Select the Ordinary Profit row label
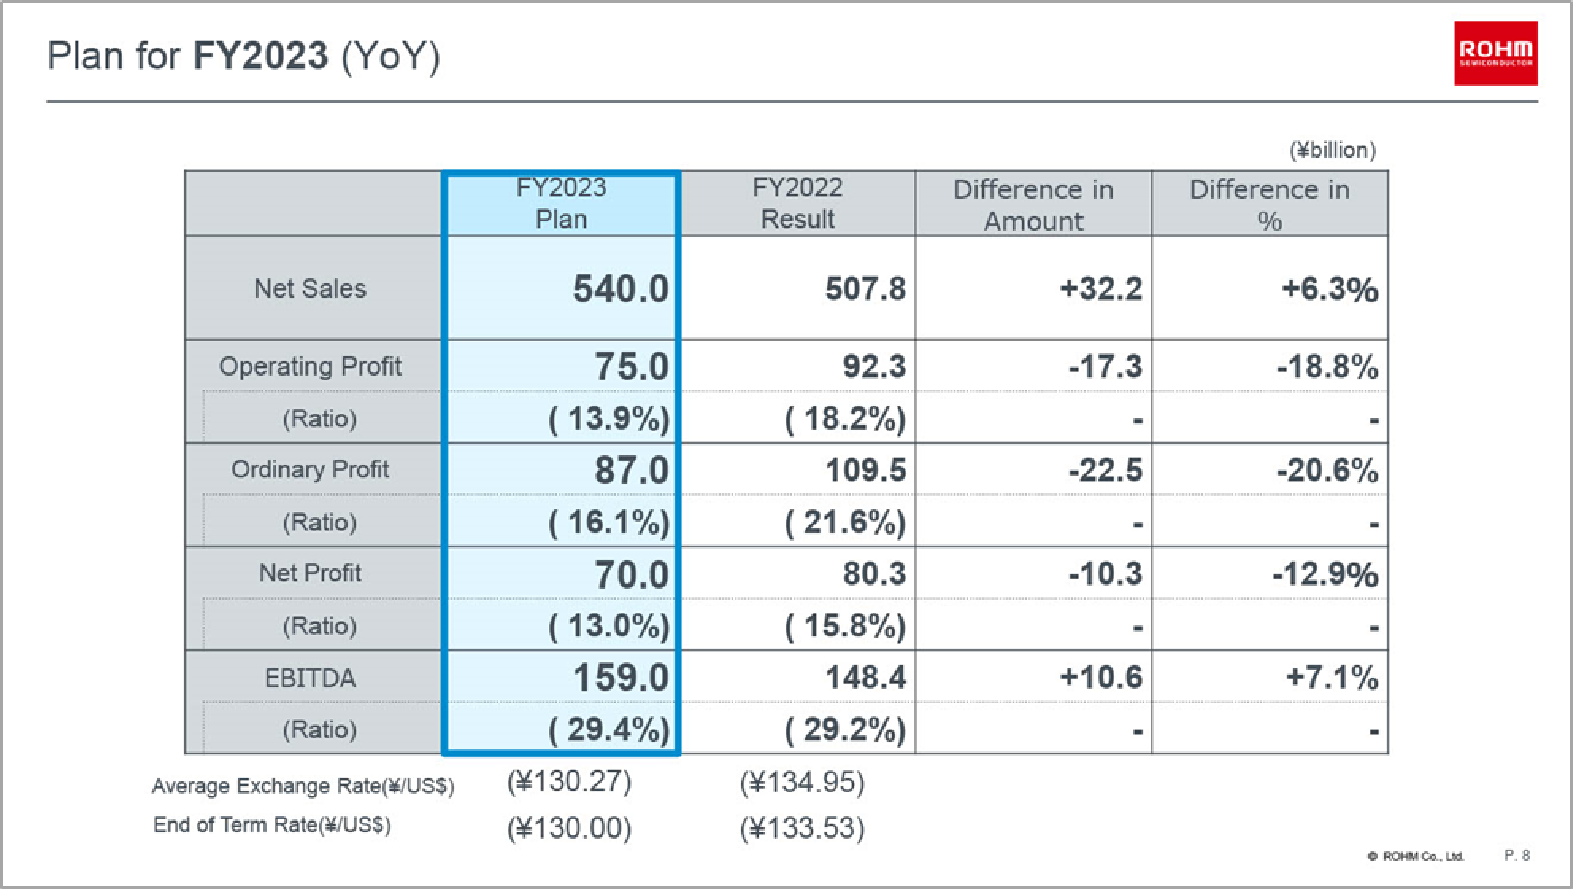This screenshot has width=1573, height=890. [310, 470]
